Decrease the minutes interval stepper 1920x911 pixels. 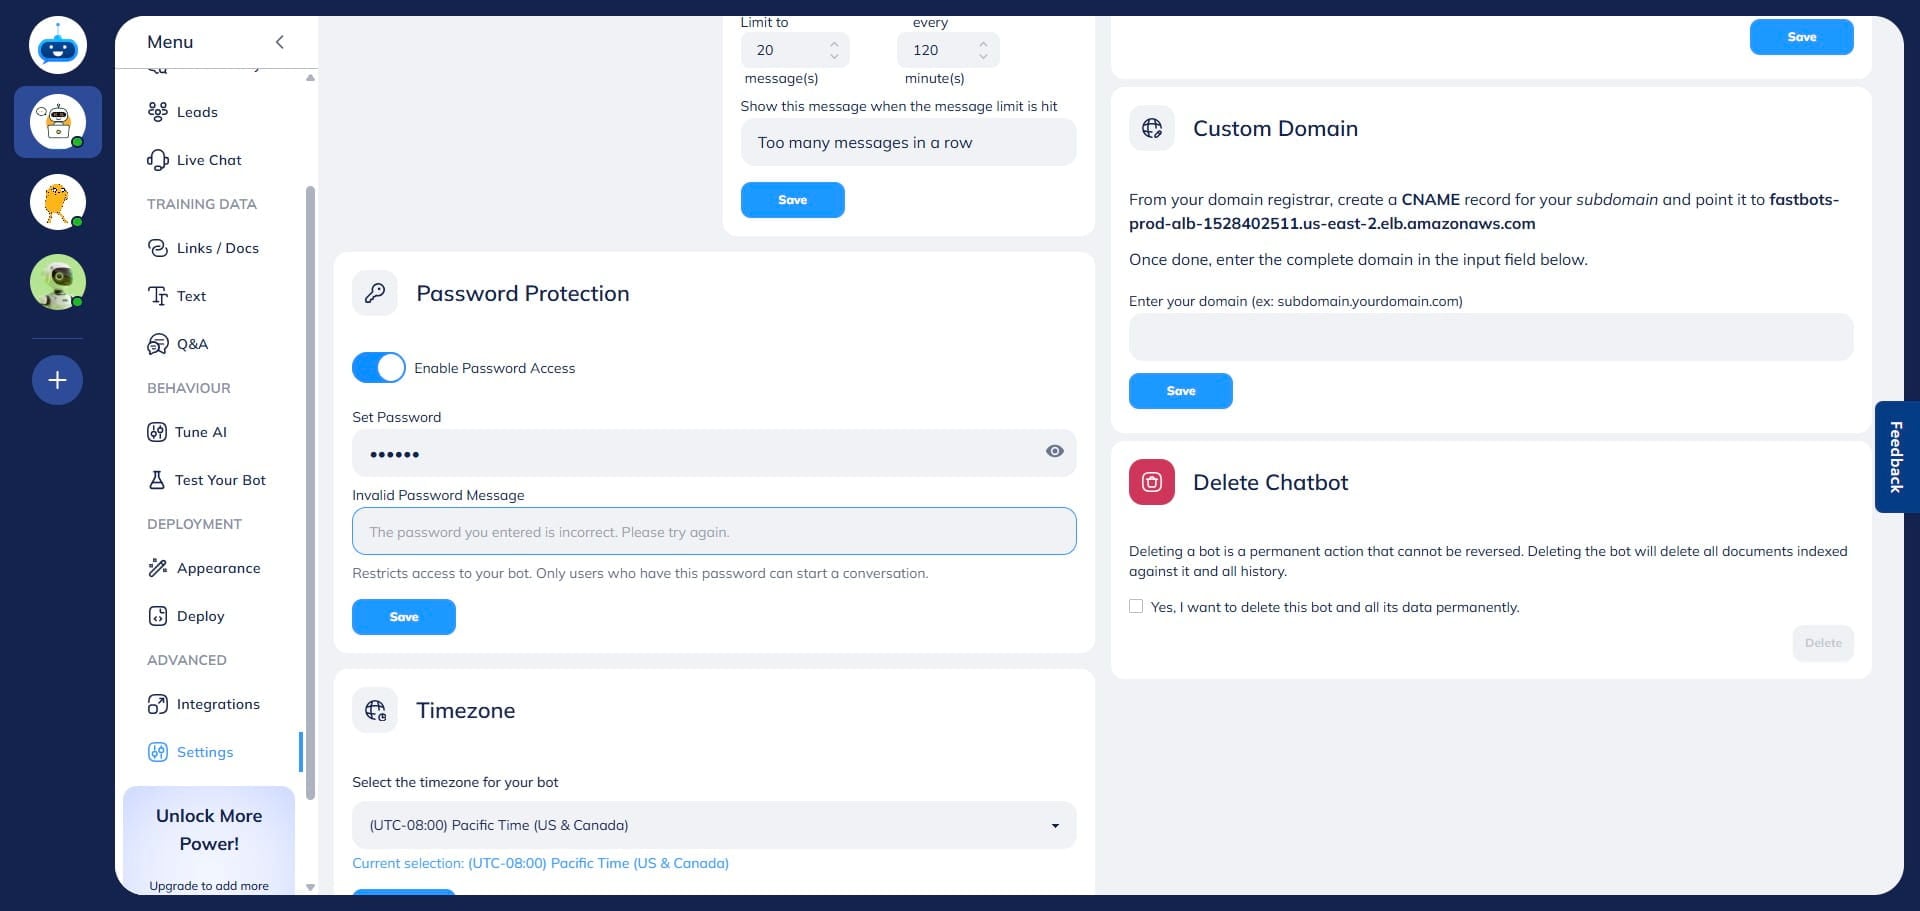983,56
